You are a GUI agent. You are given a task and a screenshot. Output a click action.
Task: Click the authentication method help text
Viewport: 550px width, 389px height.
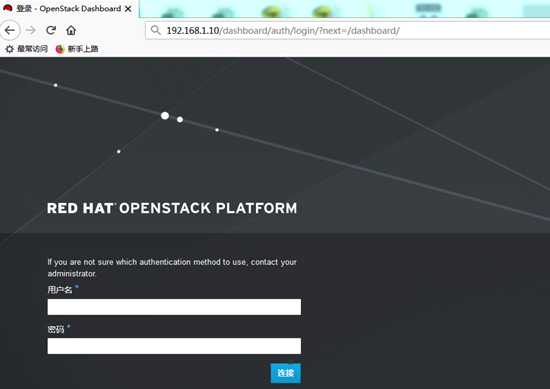pyautogui.click(x=172, y=268)
